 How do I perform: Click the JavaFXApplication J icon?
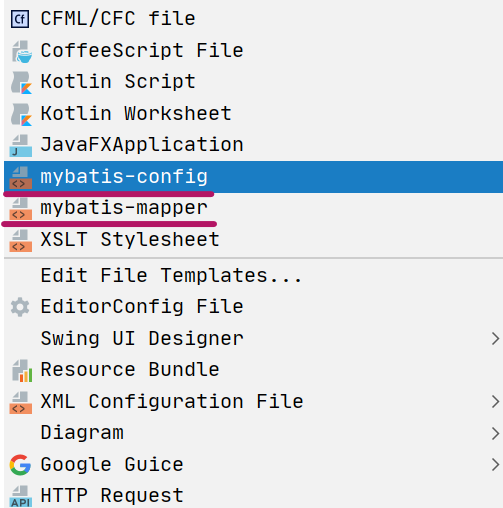tap(21, 146)
